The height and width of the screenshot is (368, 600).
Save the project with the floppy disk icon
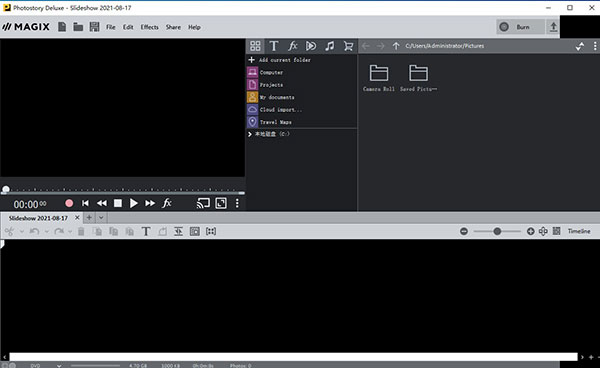pyautogui.click(x=94, y=27)
